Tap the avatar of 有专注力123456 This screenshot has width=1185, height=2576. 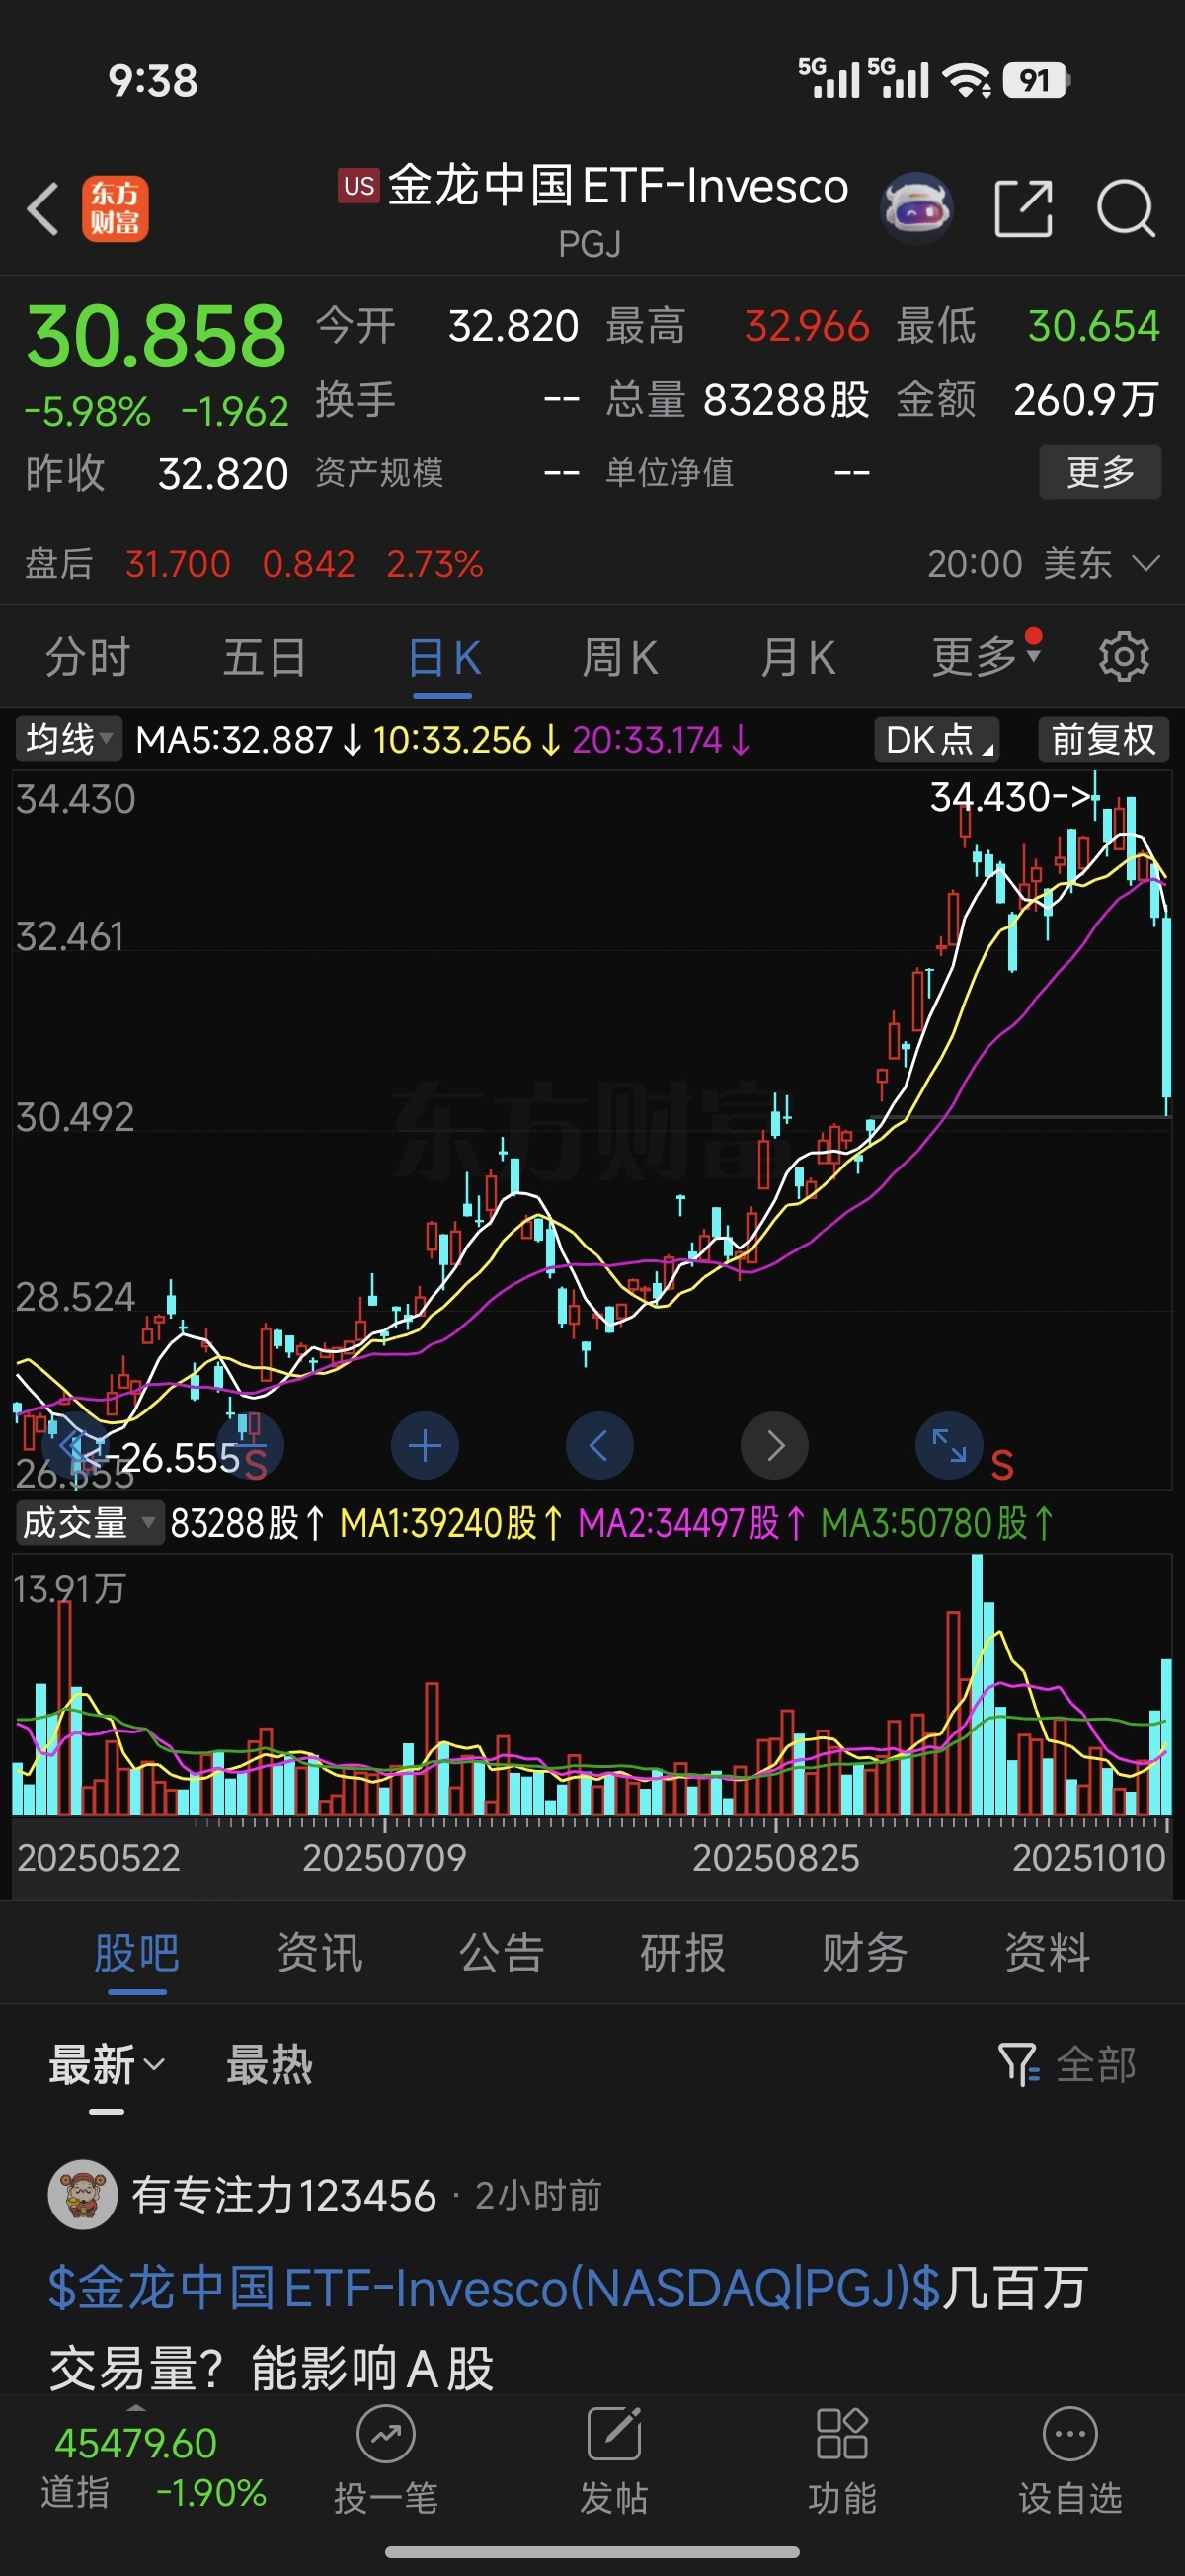pos(82,2195)
